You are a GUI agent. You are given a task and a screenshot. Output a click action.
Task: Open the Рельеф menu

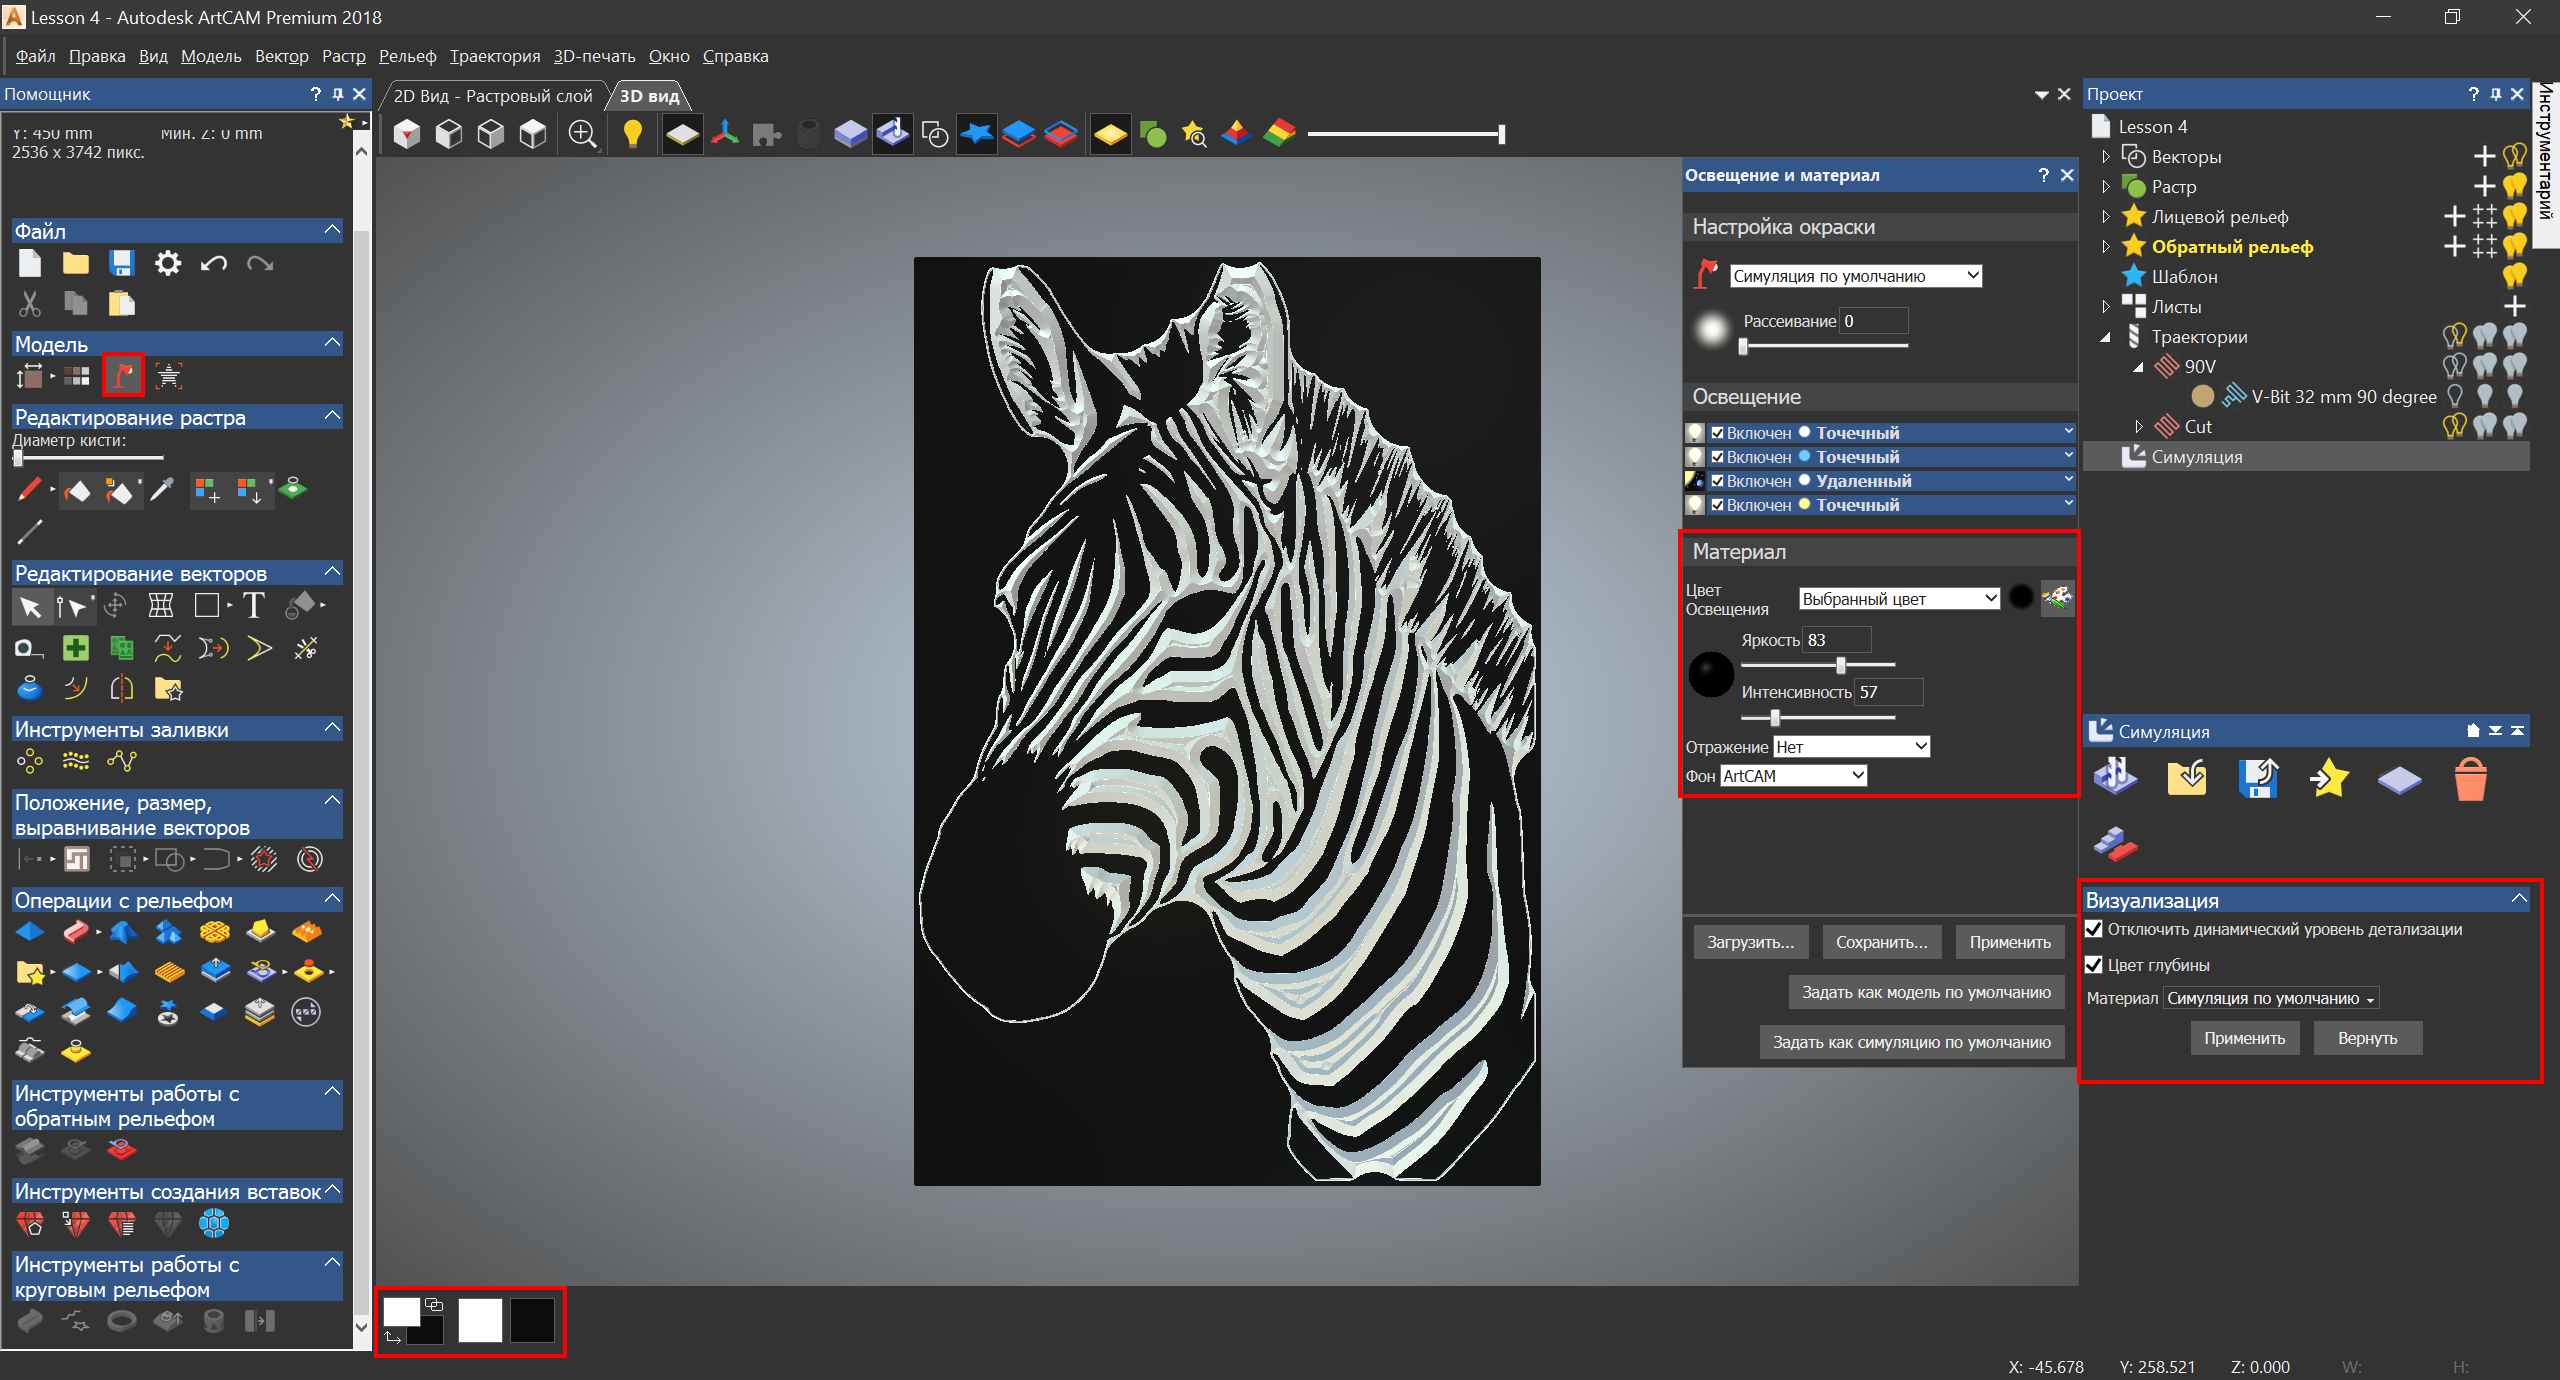point(407,56)
